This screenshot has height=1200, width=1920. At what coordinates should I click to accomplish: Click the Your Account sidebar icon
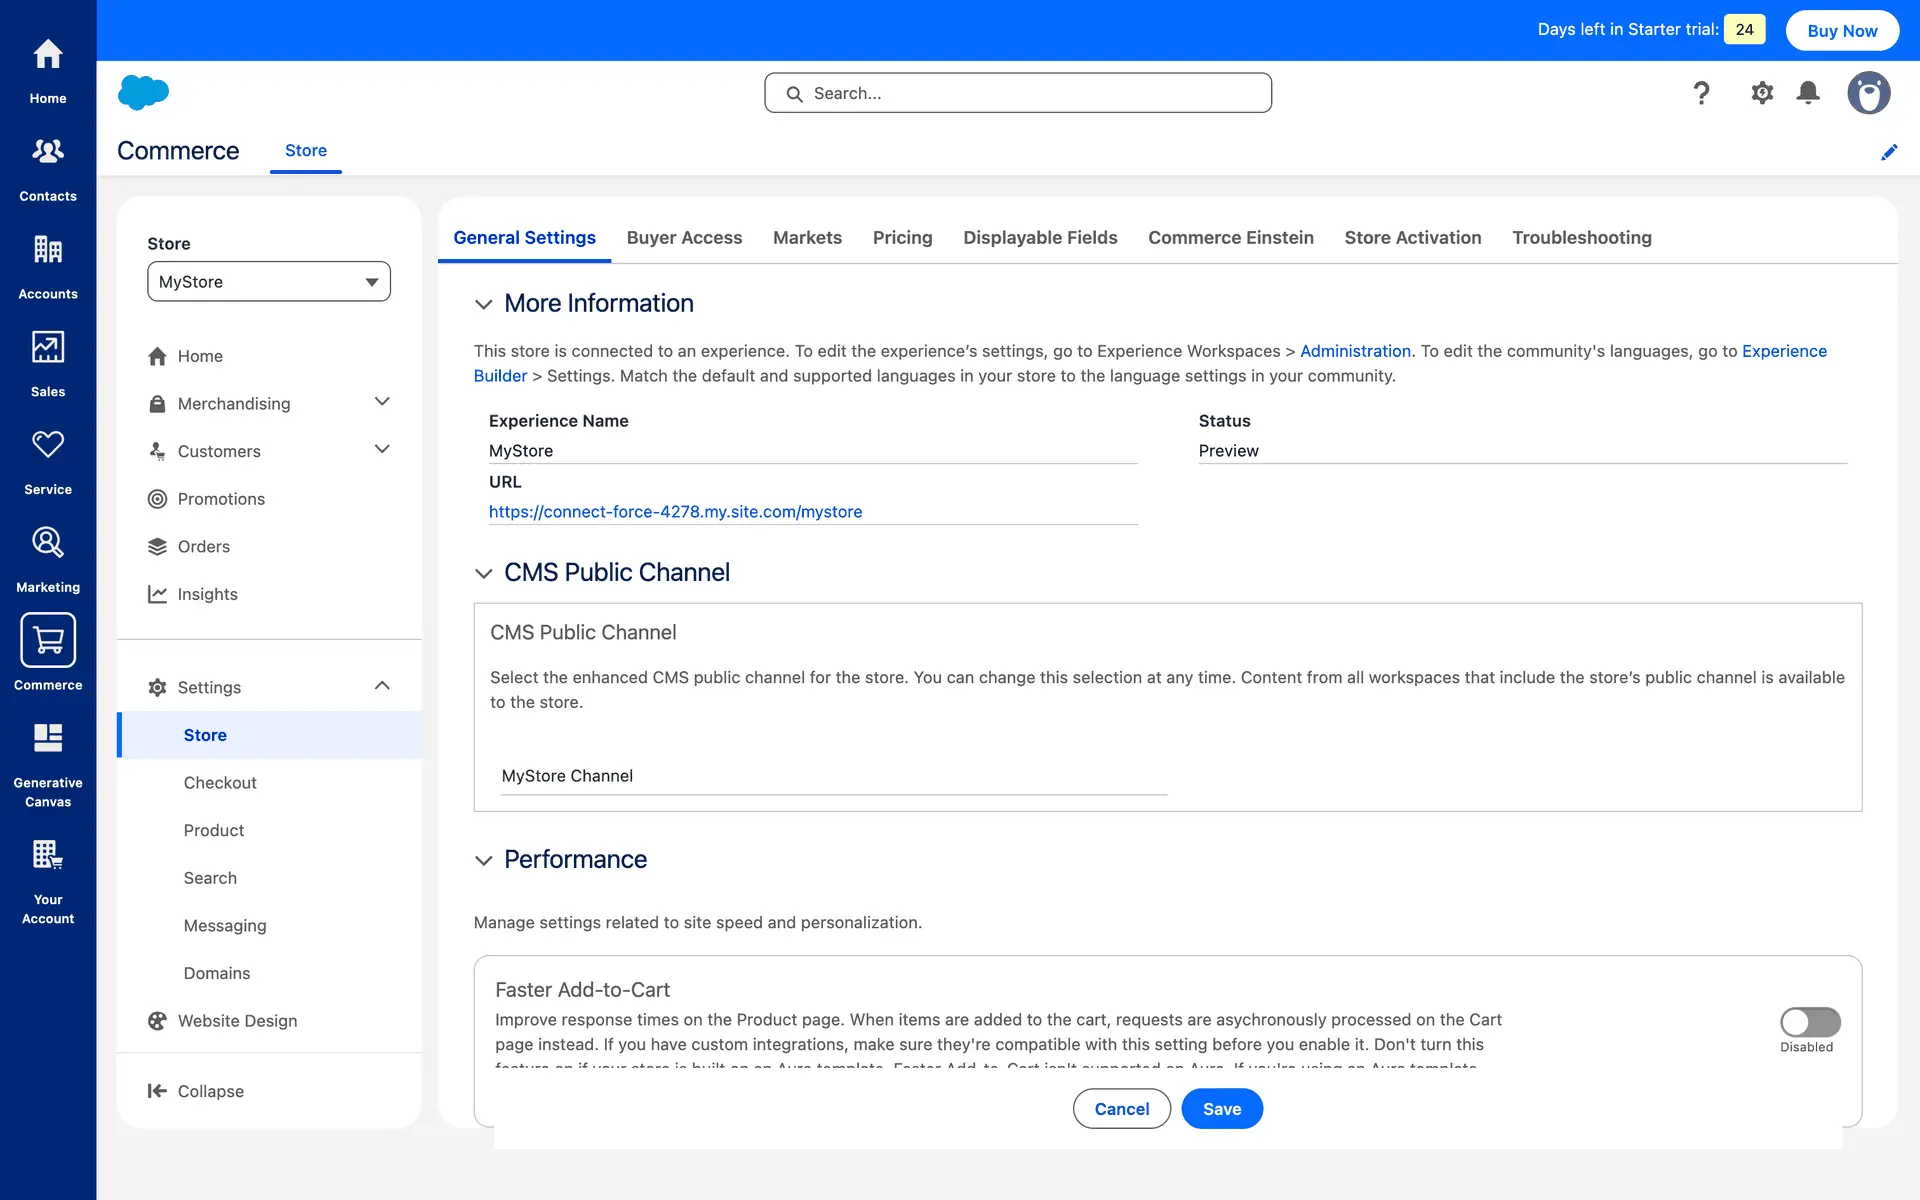pyautogui.click(x=48, y=881)
